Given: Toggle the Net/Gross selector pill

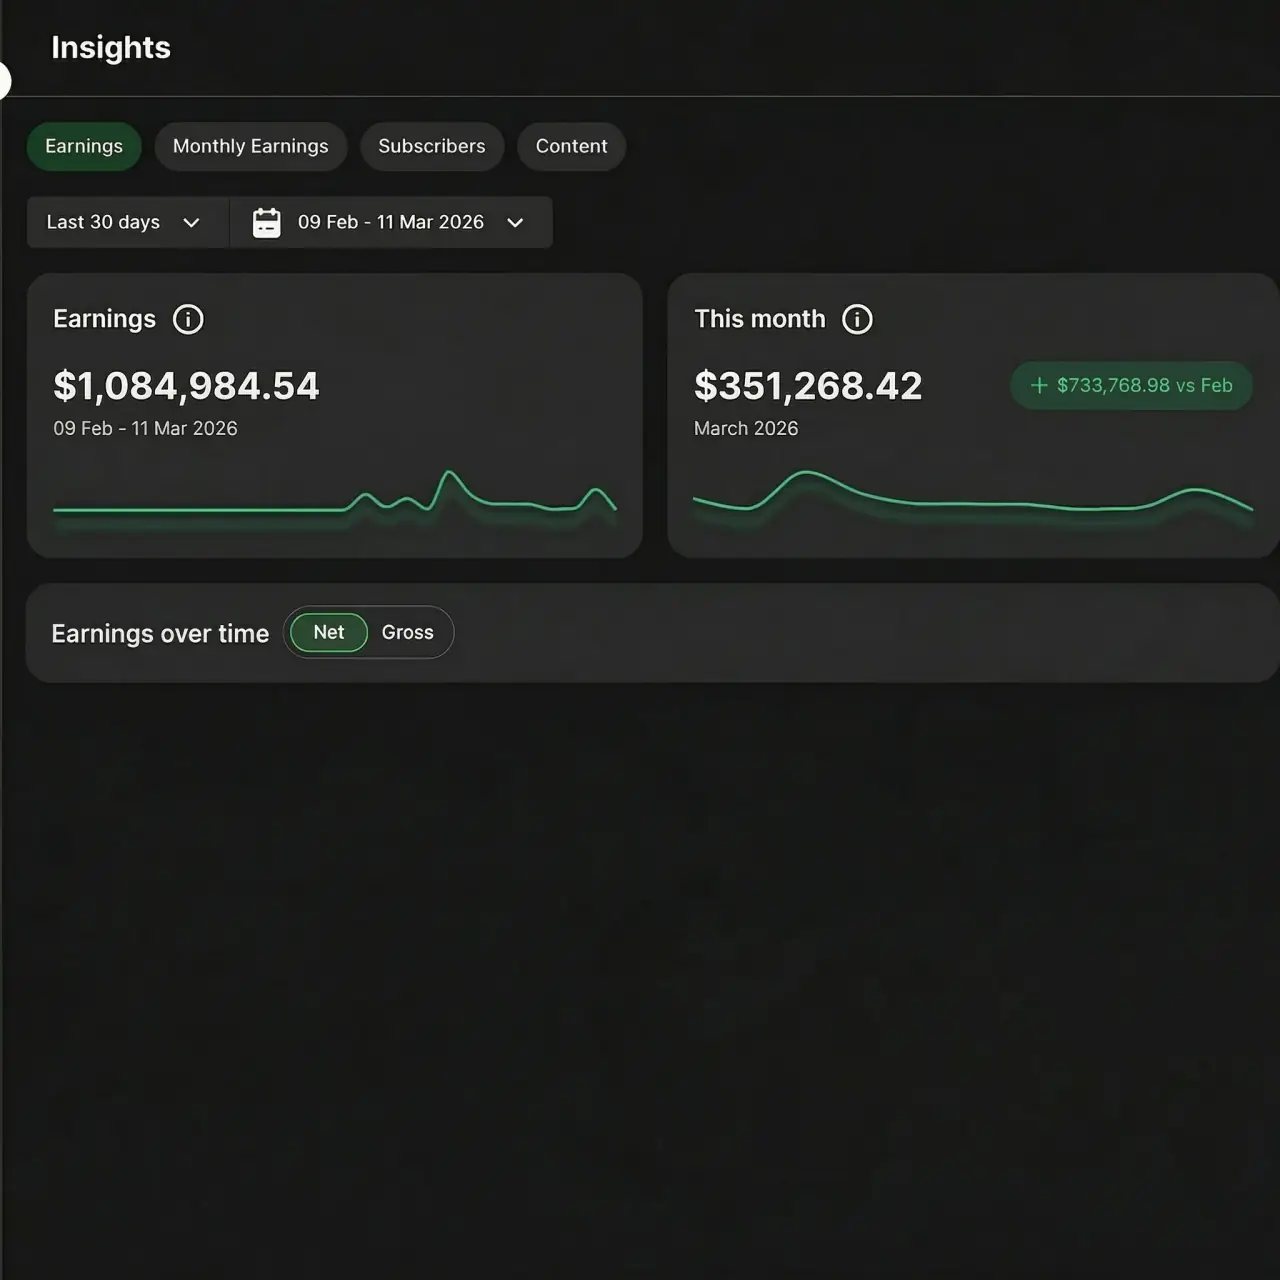Looking at the screenshot, I should [368, 632].
